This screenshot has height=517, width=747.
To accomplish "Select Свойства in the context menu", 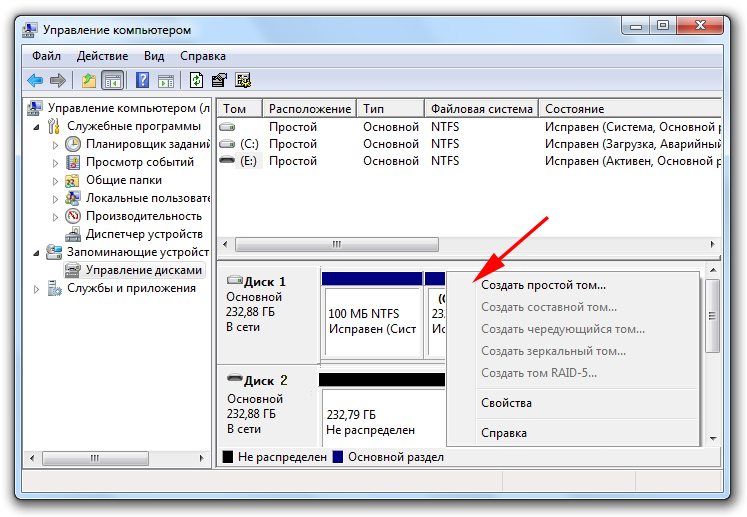I will (x=506, y=403).
